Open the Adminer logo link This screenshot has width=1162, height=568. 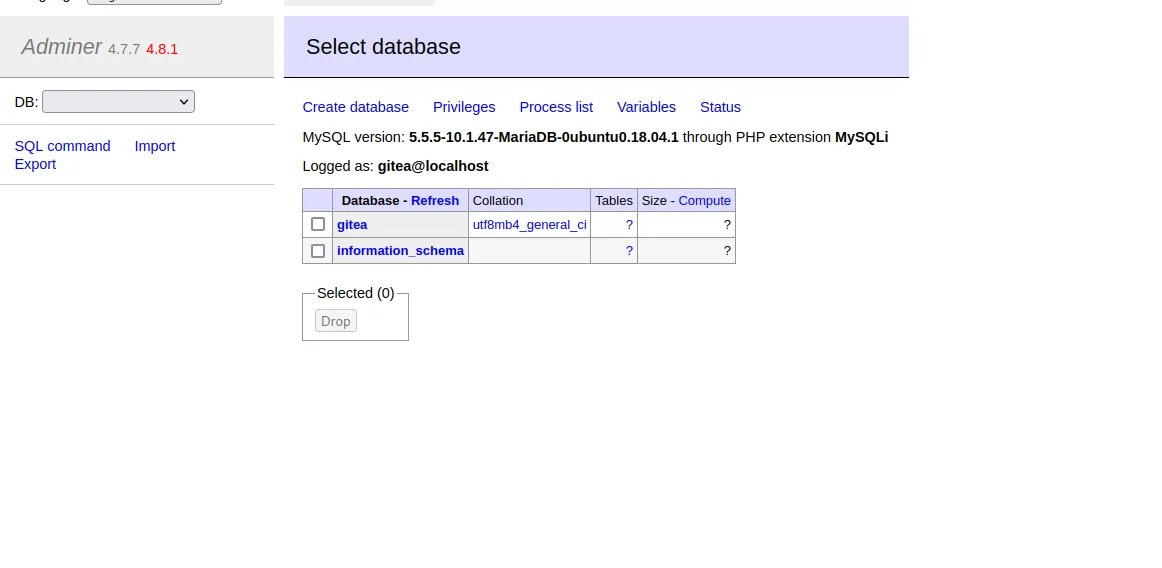click(x=61, y=47)
